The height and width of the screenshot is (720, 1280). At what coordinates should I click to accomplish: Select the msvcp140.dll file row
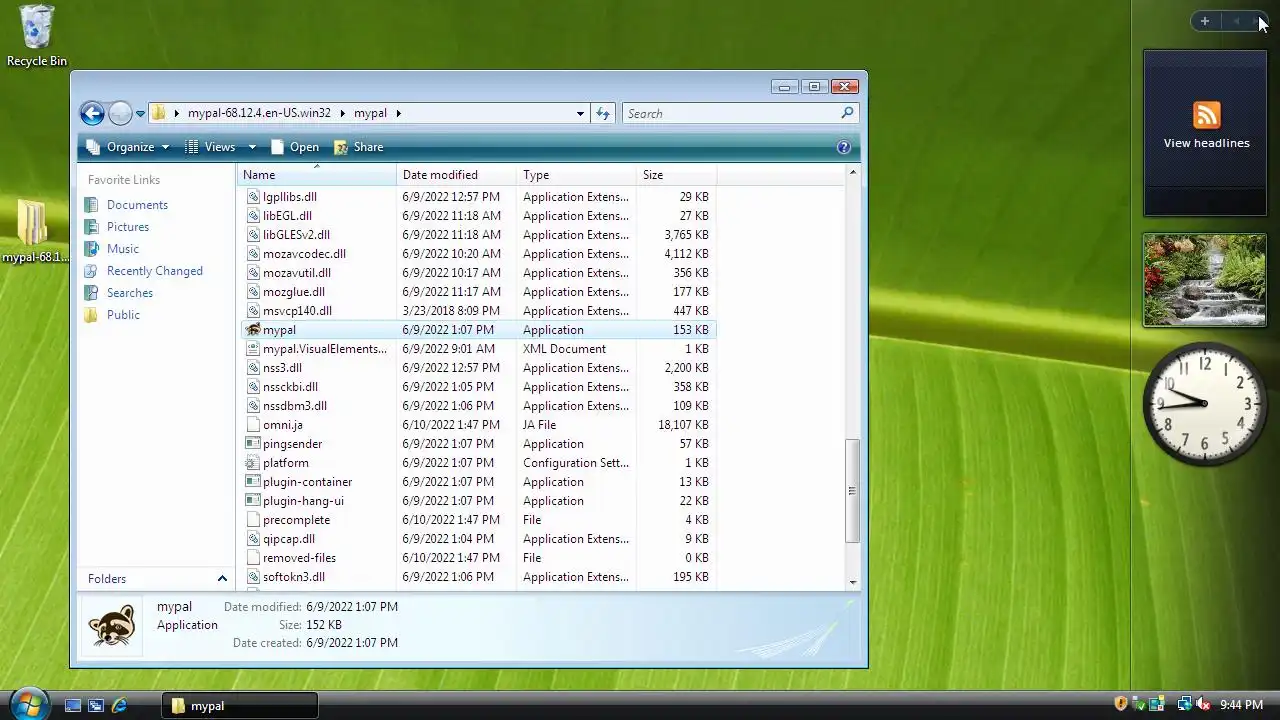479,311
